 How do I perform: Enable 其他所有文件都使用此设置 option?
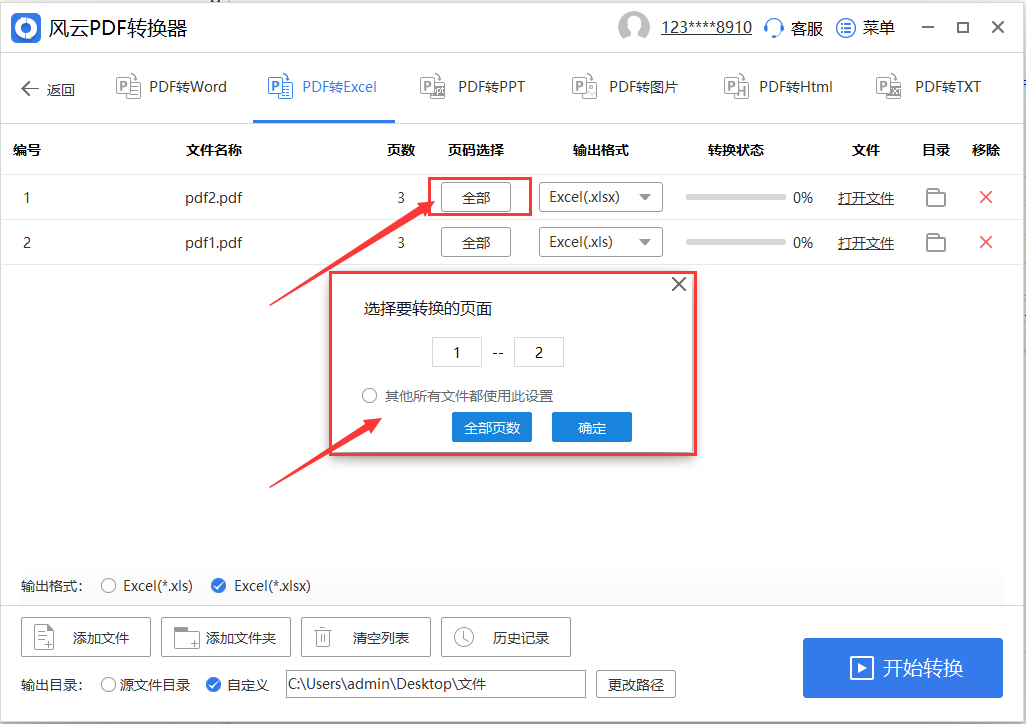370,396
